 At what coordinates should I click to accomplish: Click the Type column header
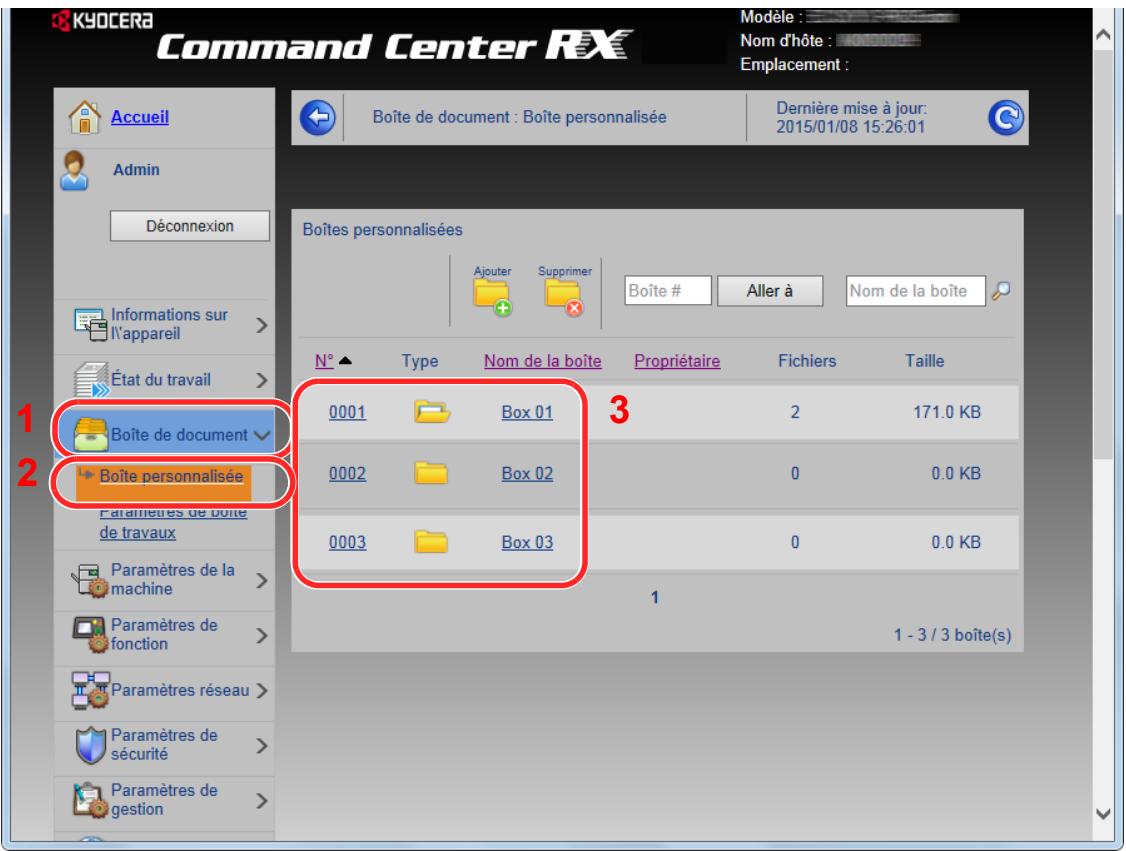pos(420,361)
